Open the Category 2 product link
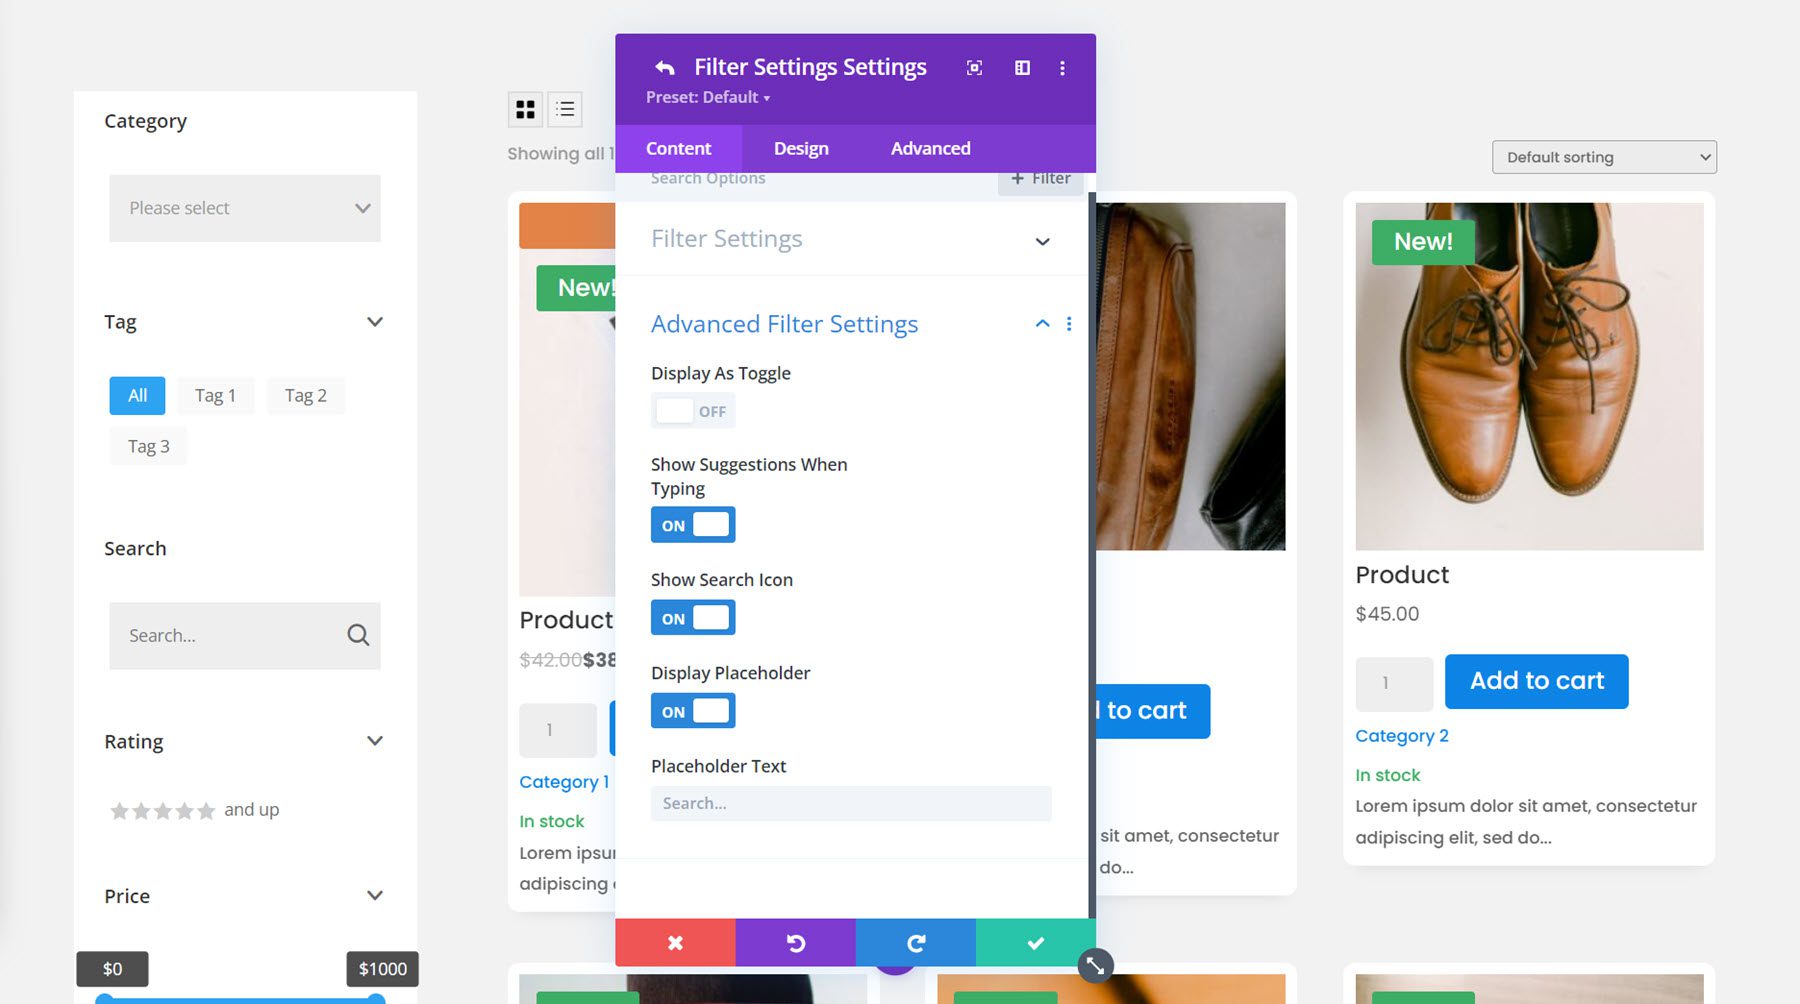Viewport: 1800px width, 1004px height. (x=1402, y=735)
